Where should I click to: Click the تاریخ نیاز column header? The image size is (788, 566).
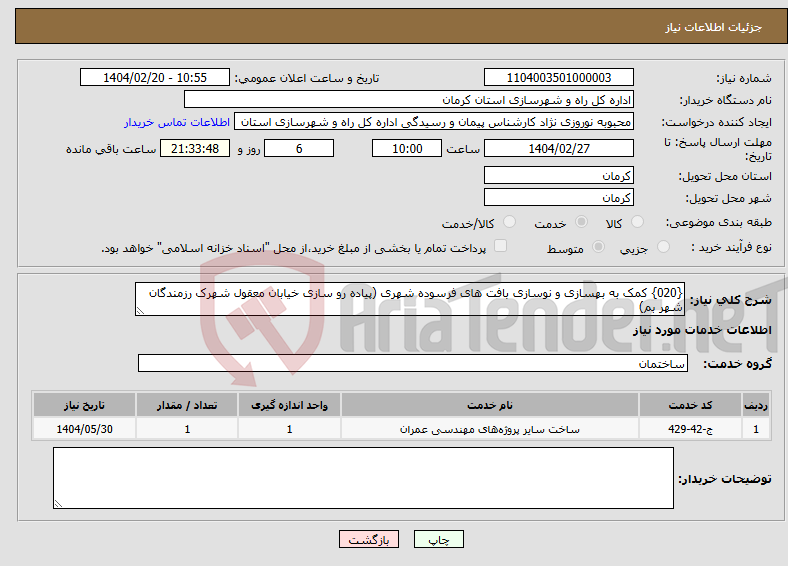[x=84, y=405]
